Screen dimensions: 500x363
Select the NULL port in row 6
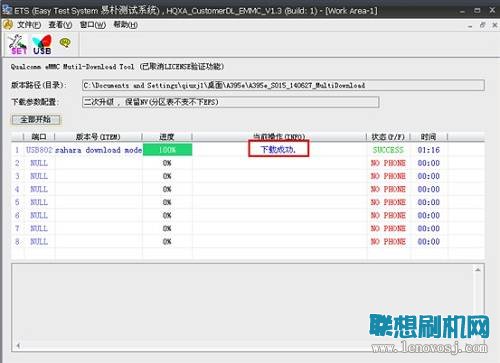(x=39, y=215)
